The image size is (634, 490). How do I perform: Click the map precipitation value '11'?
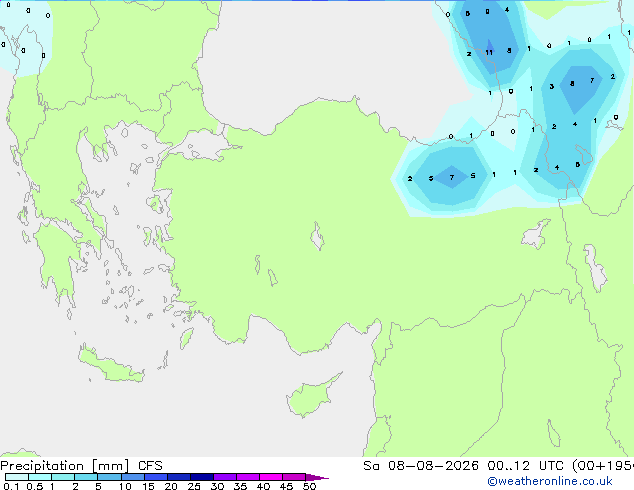click(489, 53)
